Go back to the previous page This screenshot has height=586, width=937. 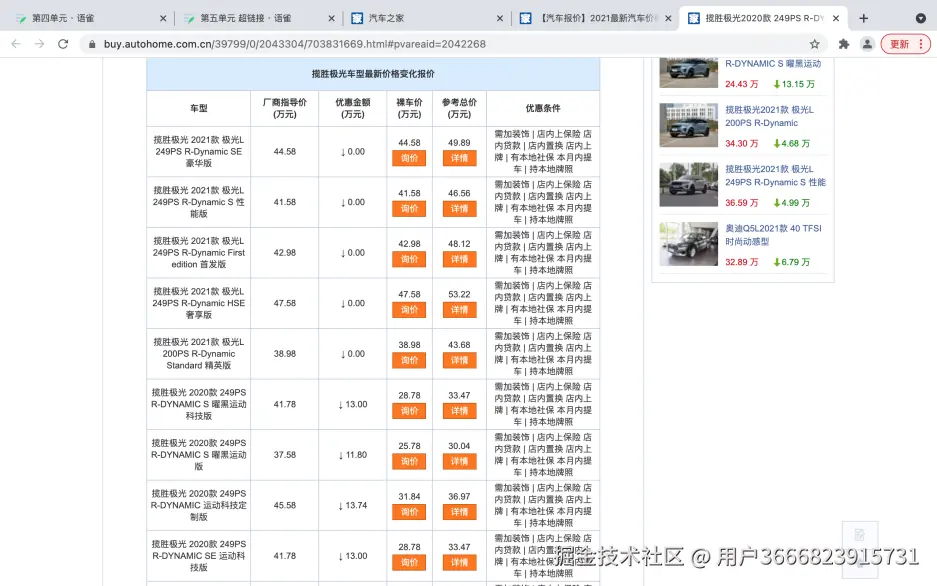(x=16, y=44)
